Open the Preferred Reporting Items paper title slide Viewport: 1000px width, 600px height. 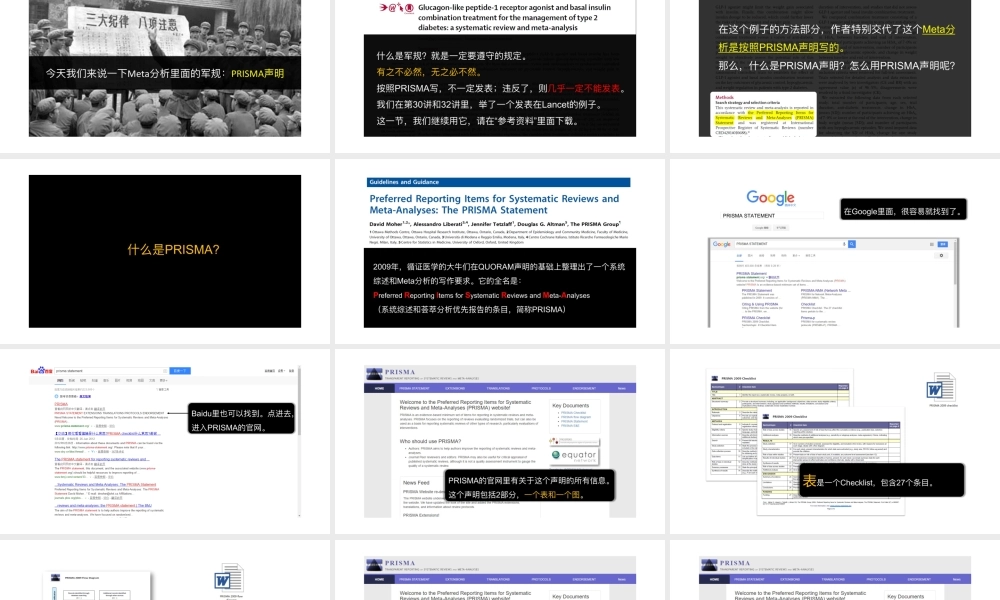(x=498, y=250)
